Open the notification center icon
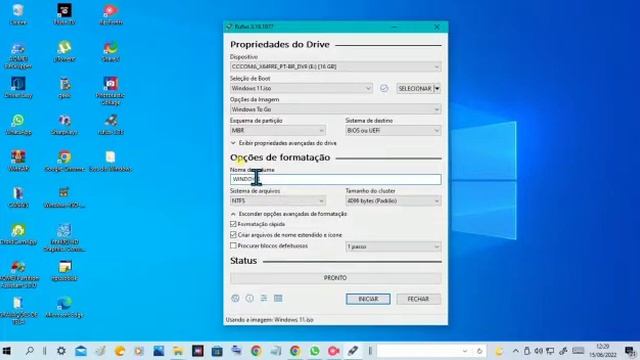640x360 pixels. click(x=630, y=351)
